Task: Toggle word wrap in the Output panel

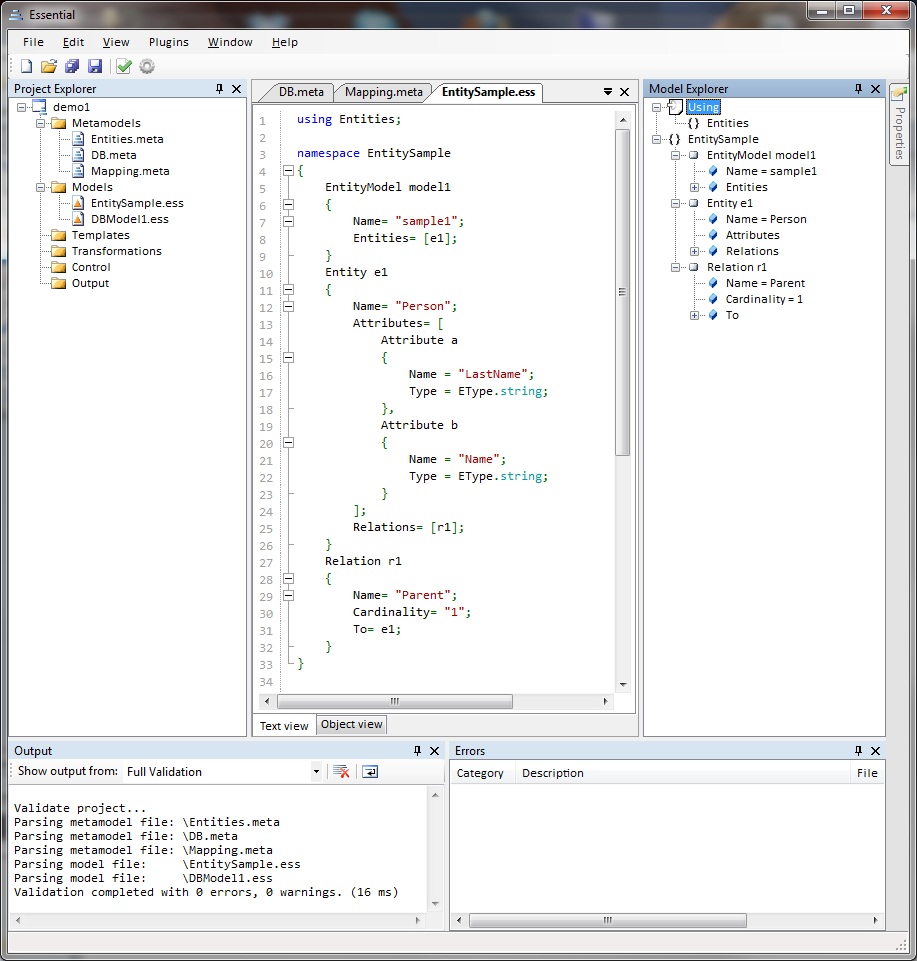Action: (370, 771)
